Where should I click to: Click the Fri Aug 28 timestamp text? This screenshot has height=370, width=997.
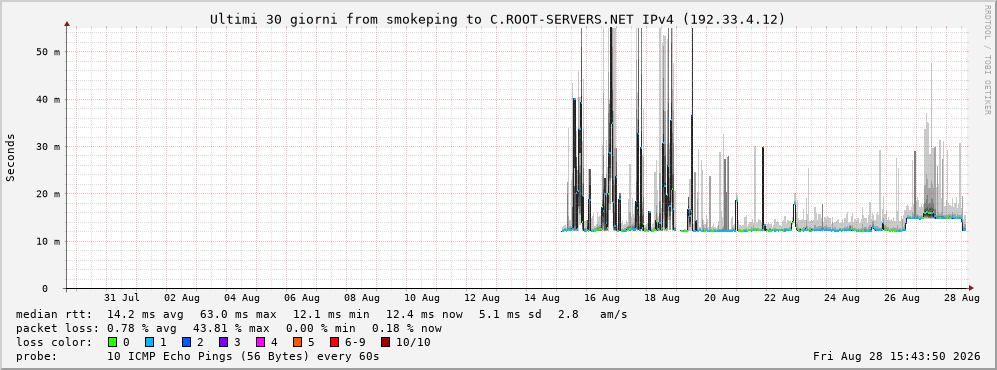897,357
